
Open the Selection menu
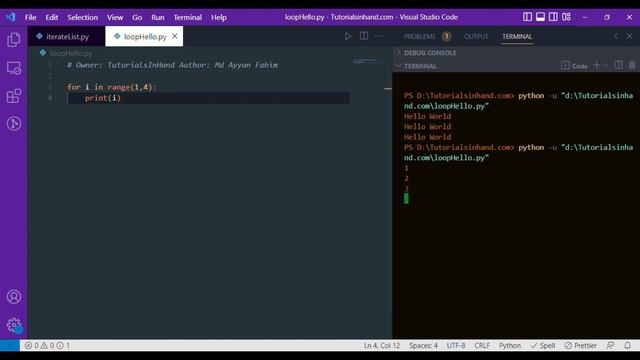pyautogui.click(x=82, y=17)
